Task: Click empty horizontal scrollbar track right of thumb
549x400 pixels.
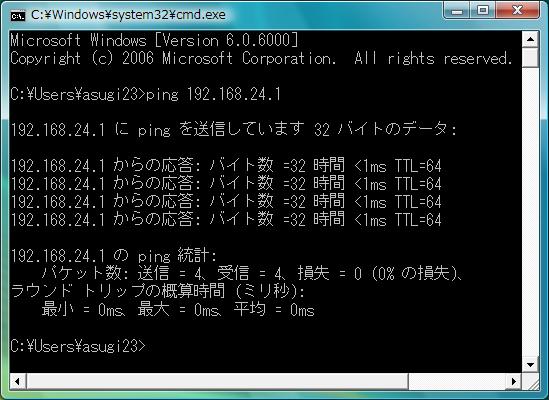Action: click(x=457, y=381)
